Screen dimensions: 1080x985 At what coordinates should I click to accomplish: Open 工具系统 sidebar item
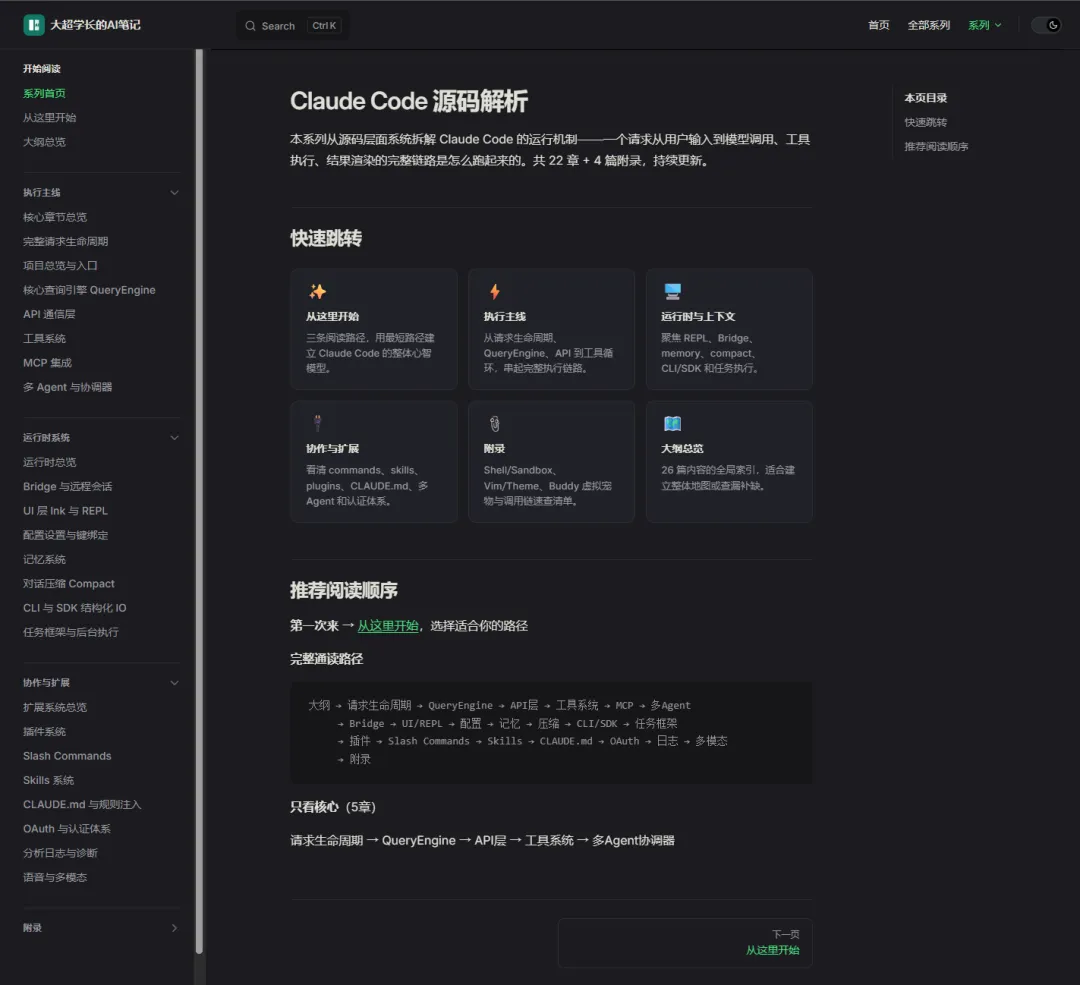click(44, 338)
